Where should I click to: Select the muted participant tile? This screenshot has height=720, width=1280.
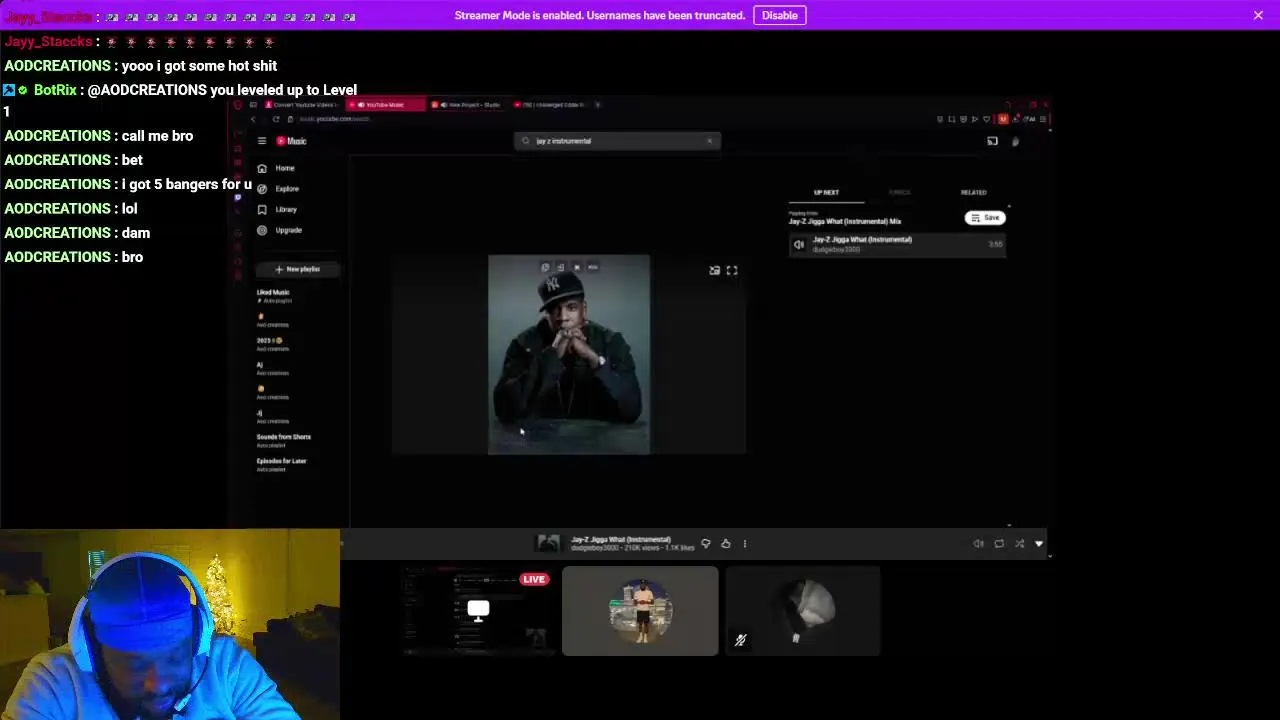click(x=802, y=611)
